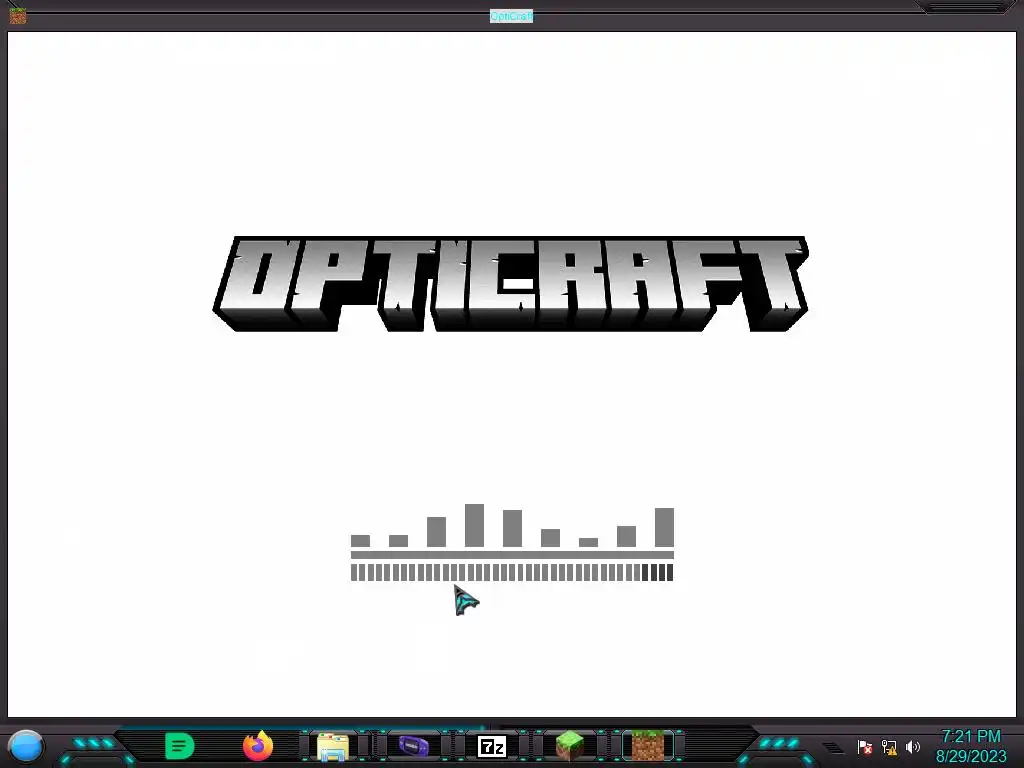Open the network status tray icon
Image resolution: width=1024 pixels, height=768 pixels.
click(889, 746)
